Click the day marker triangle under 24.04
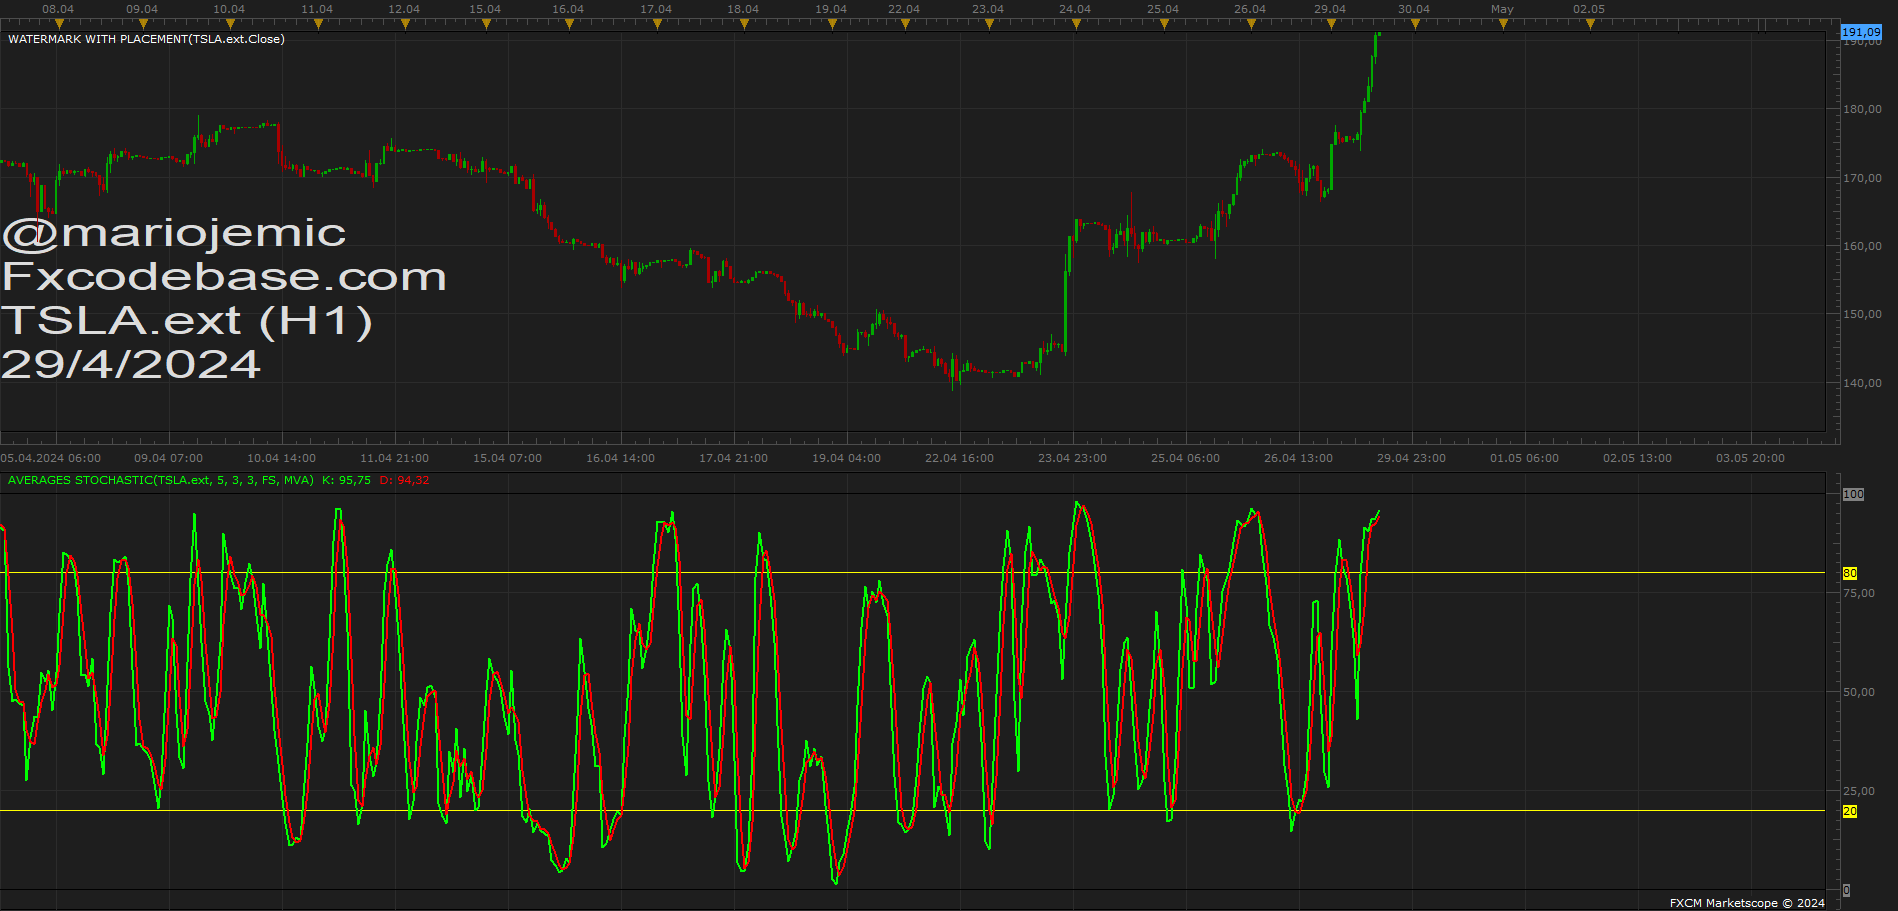 pos(1076,24)
